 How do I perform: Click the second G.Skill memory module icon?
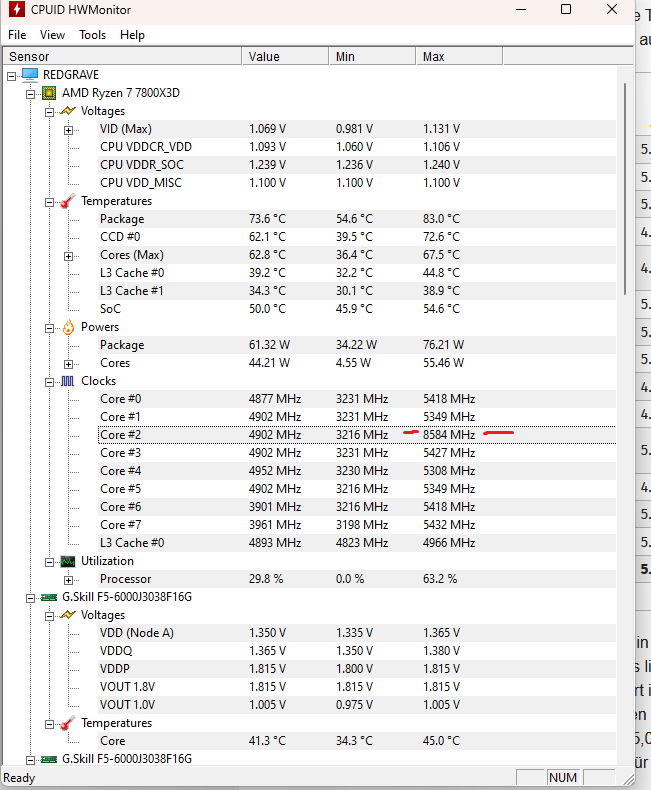point(49,759)
